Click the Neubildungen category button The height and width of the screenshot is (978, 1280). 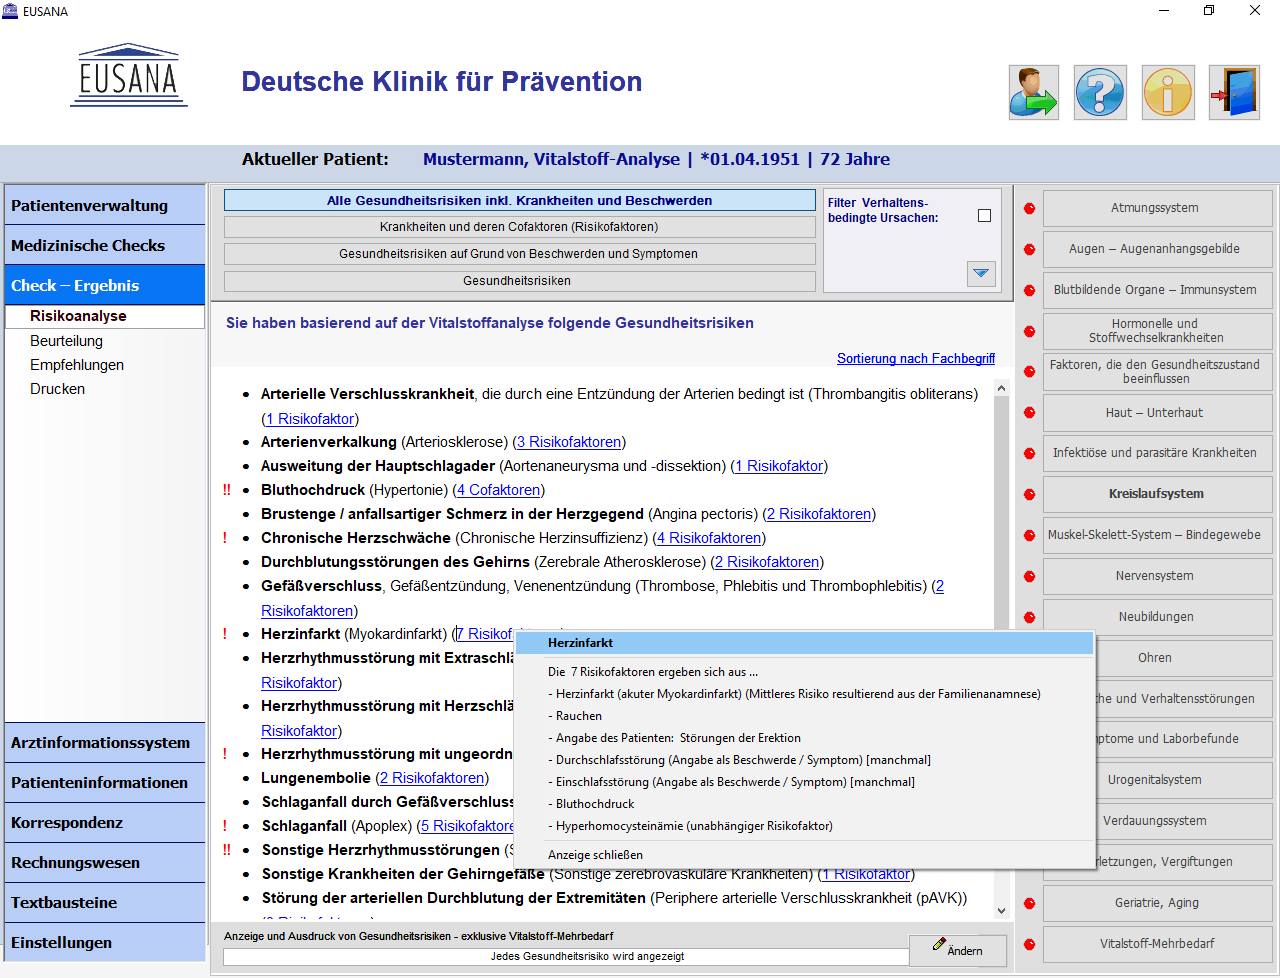pos(1157,617)
